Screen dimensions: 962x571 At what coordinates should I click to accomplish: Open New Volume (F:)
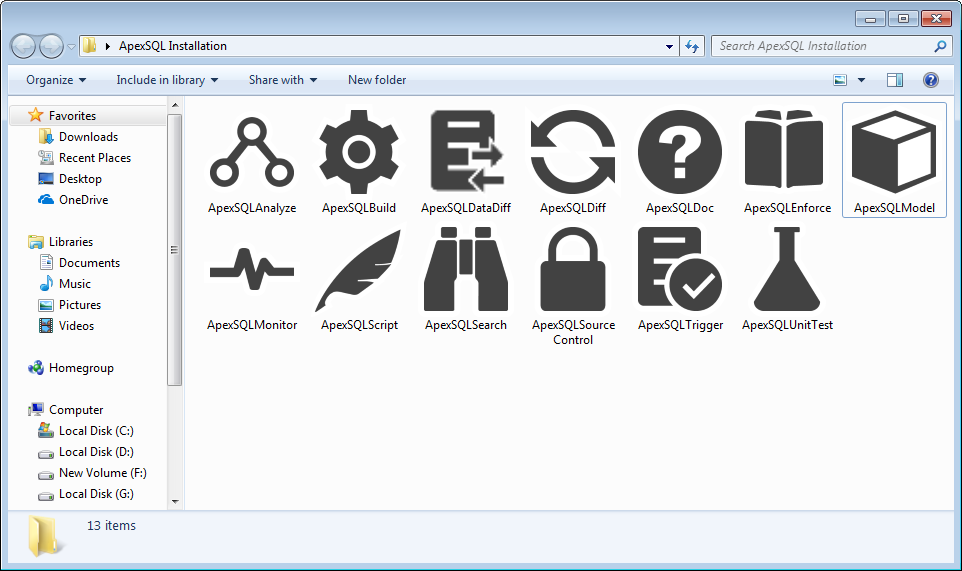click(x=102, y=473)
